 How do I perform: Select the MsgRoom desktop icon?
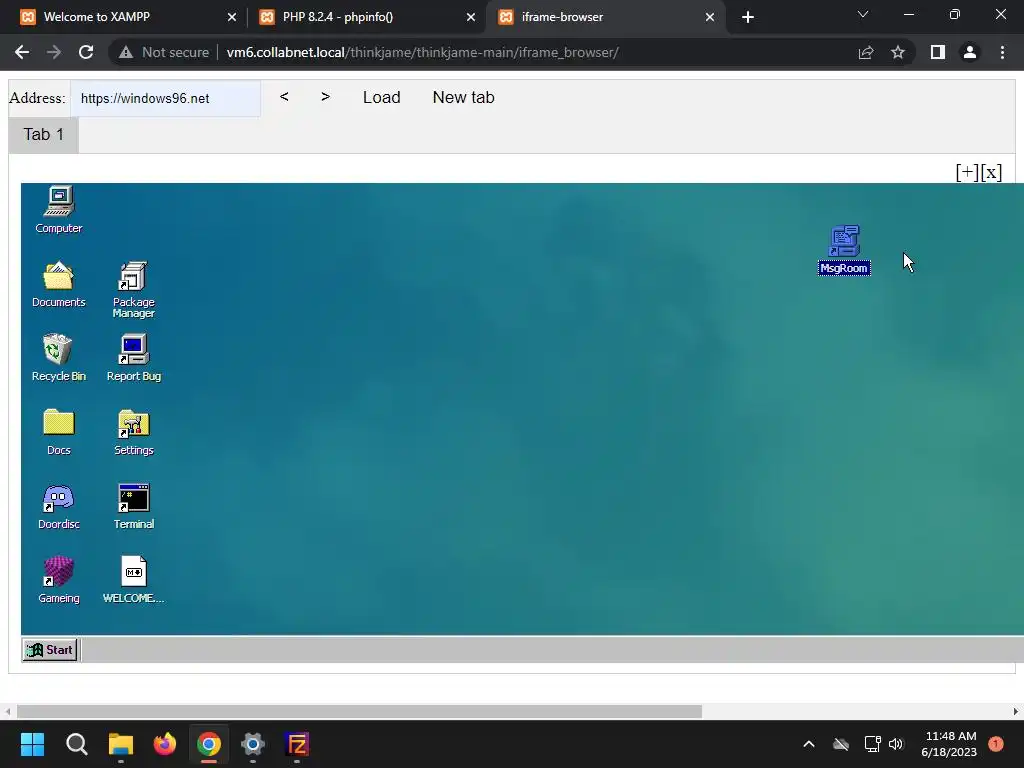pyautogui.click(x=844, y=249)
